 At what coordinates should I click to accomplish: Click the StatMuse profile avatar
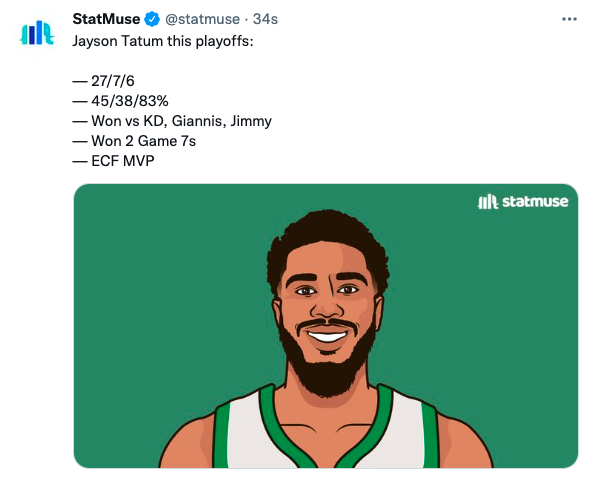click(x=37, y=33)
